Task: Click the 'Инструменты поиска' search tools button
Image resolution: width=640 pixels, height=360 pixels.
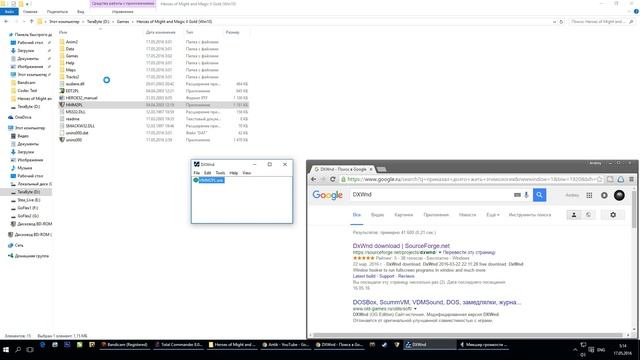Action: pyautogui.click(x=530, y=215)
